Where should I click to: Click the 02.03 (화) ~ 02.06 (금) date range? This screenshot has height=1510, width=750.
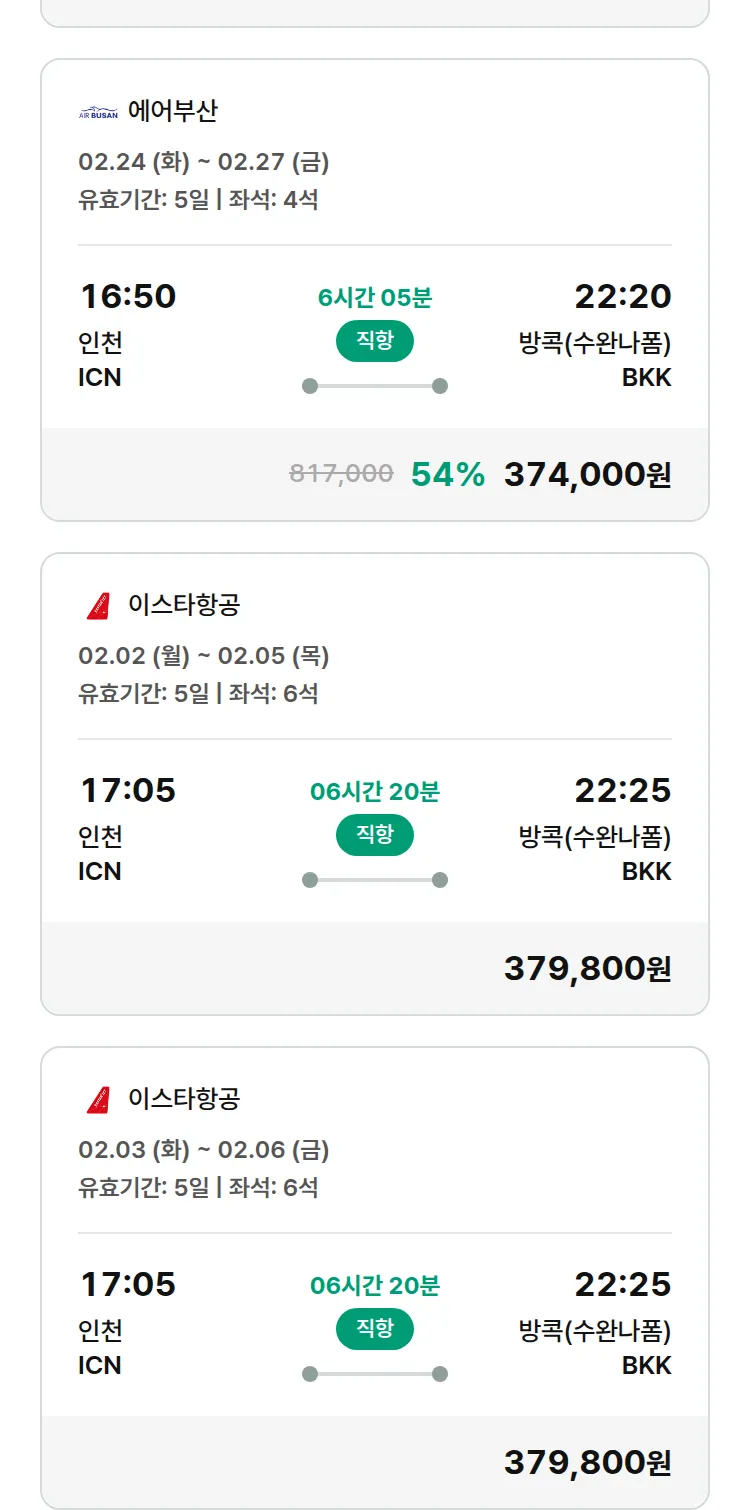click(x=204, y=1150)
